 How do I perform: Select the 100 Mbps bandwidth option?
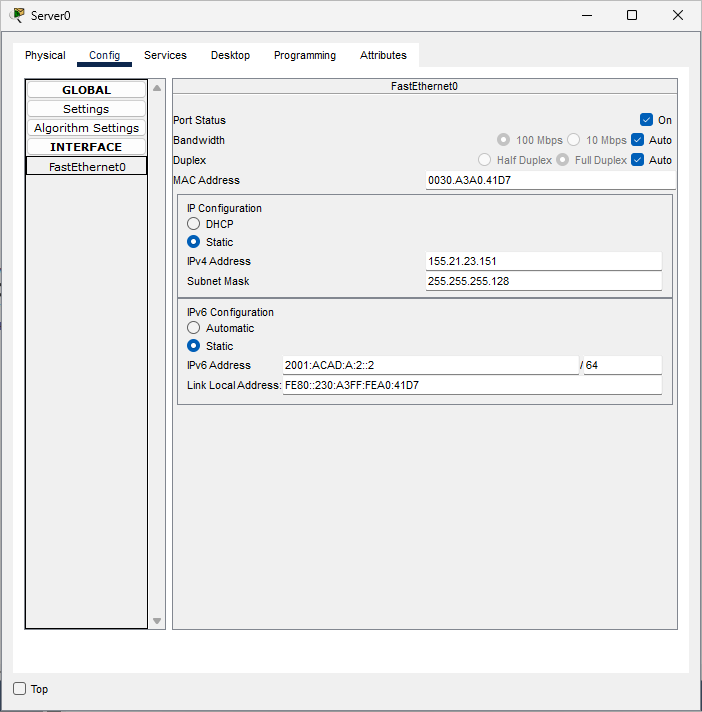click(x=503, y=140)
